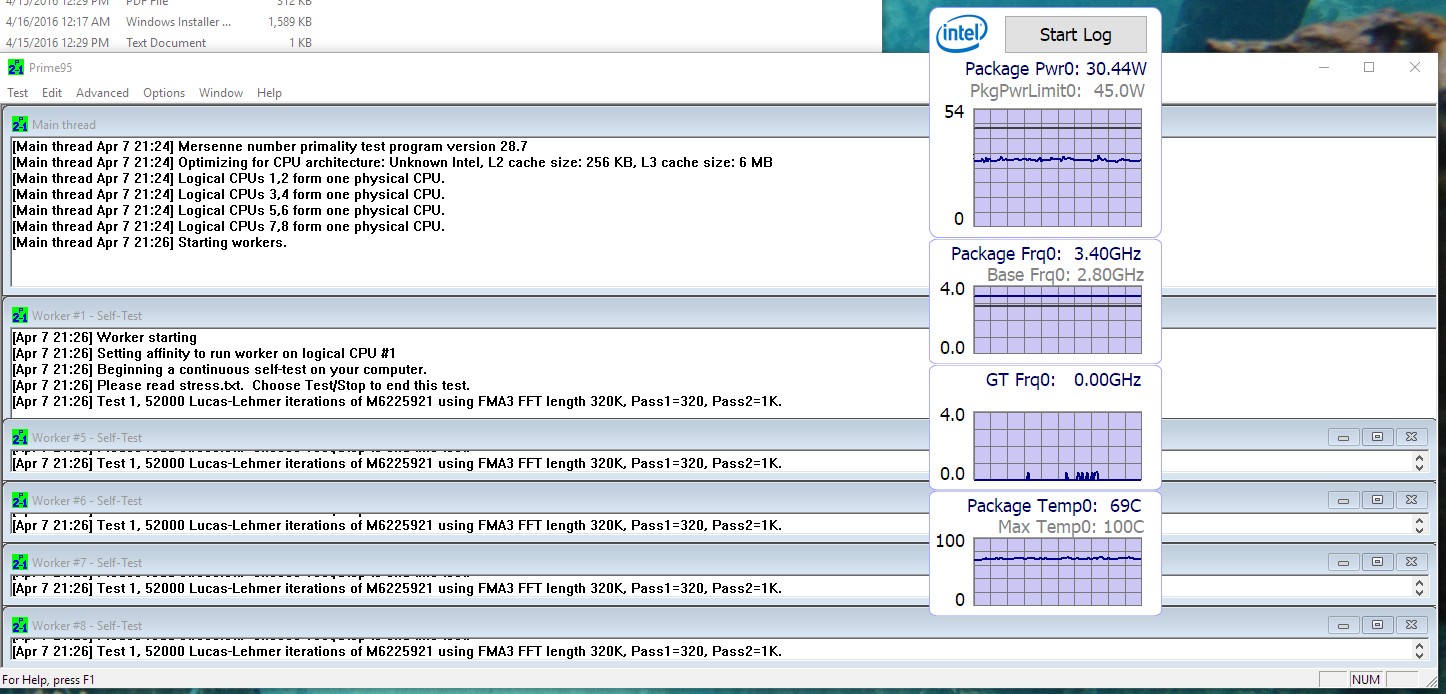Click the Worker #1 - Self-Test title

click(x=87, y=316)
